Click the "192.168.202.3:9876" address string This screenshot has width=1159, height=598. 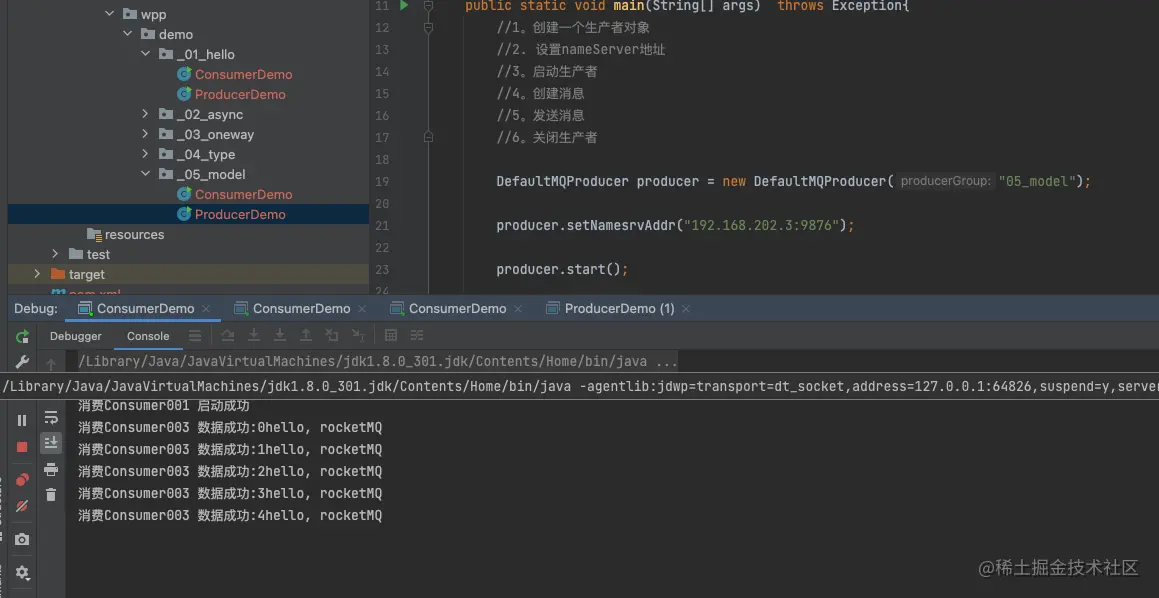pos(762,225)
